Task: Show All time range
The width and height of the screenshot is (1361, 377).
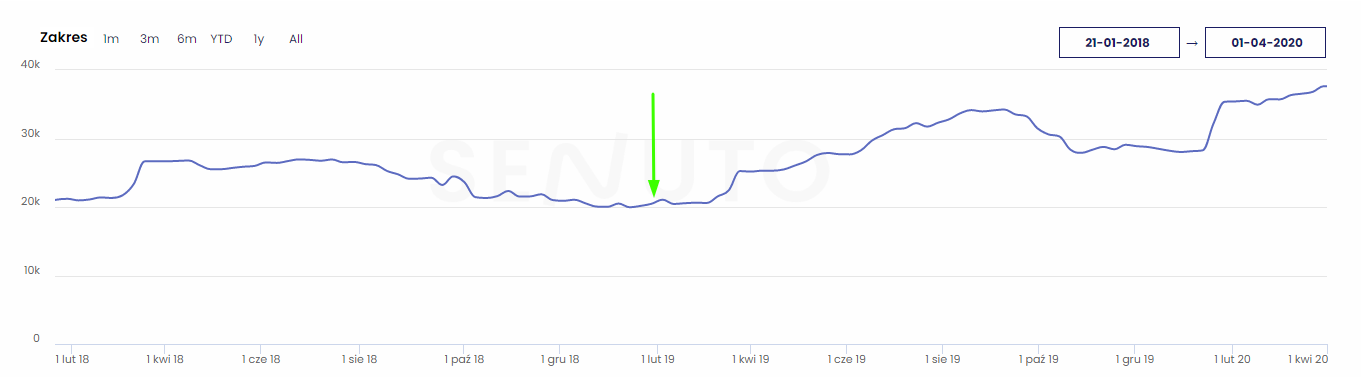Action: point(296,39)
